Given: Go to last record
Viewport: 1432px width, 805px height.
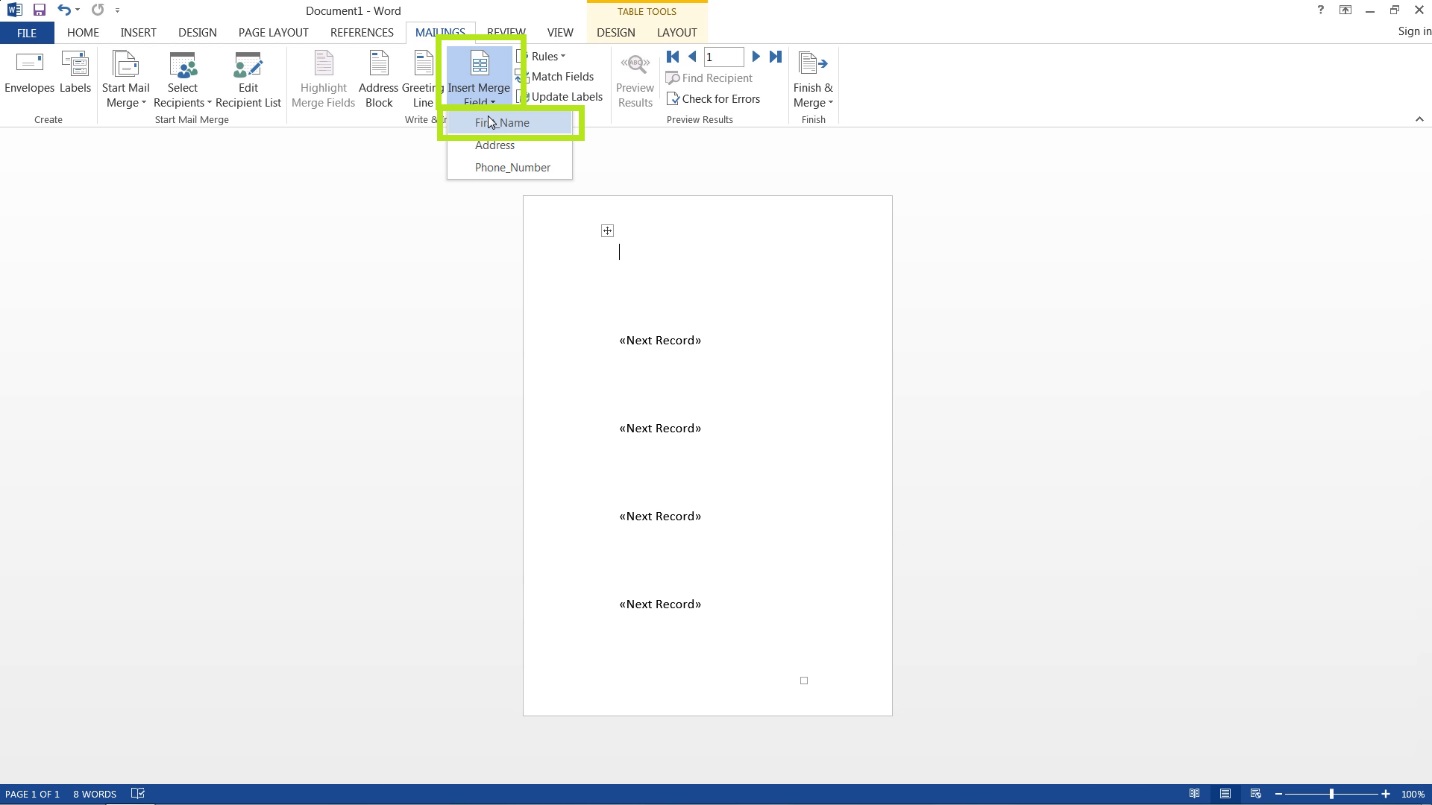Looking at the screenshot, I should pos(775,57).
